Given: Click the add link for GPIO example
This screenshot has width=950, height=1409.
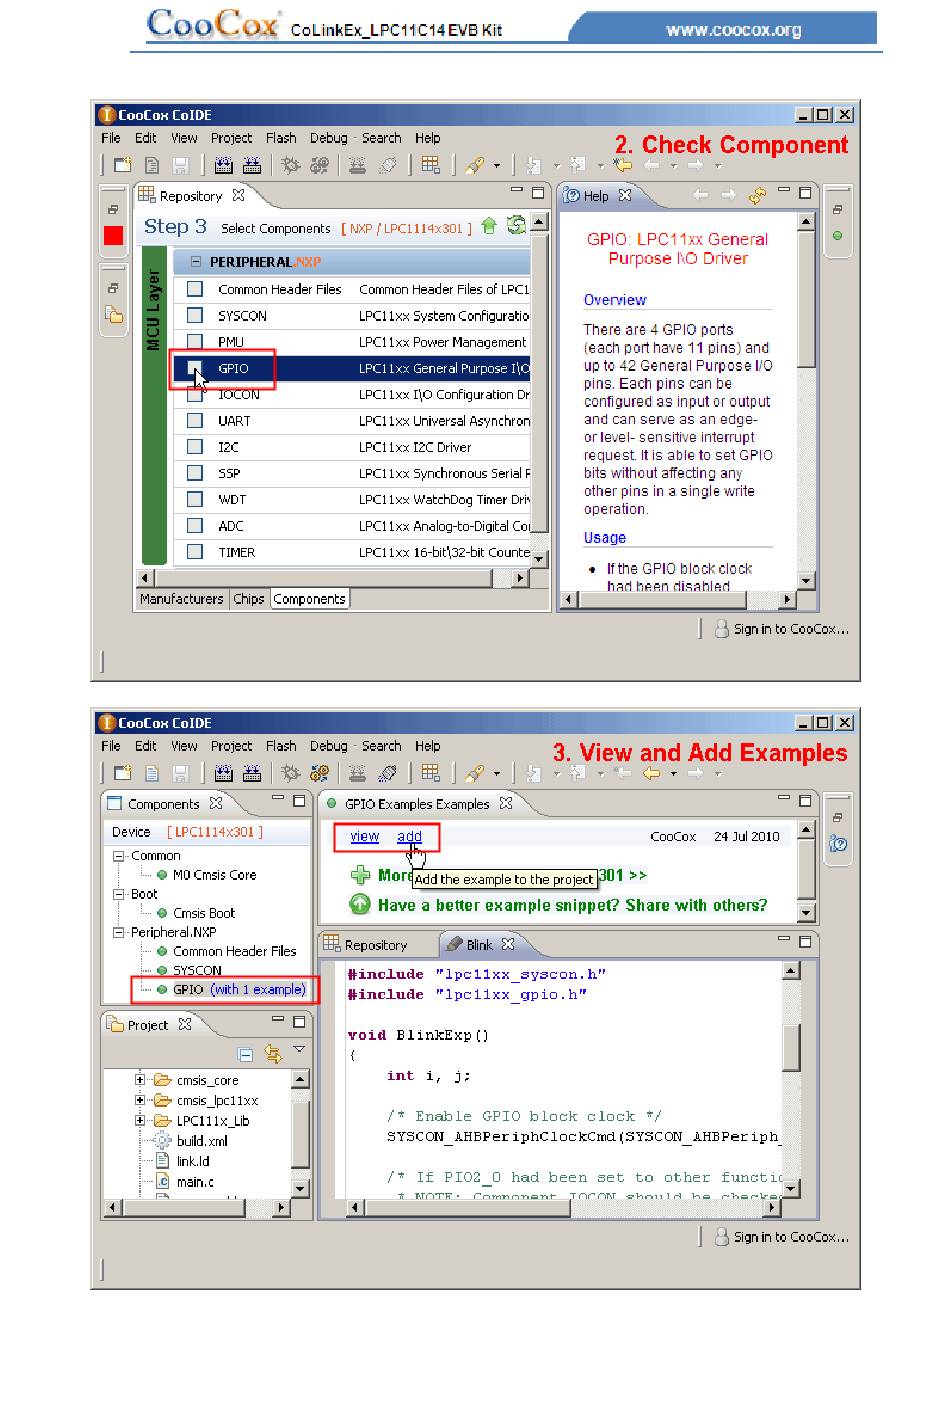Looking at the screenshot, I should pyautogui.click(x=409, y=836).
